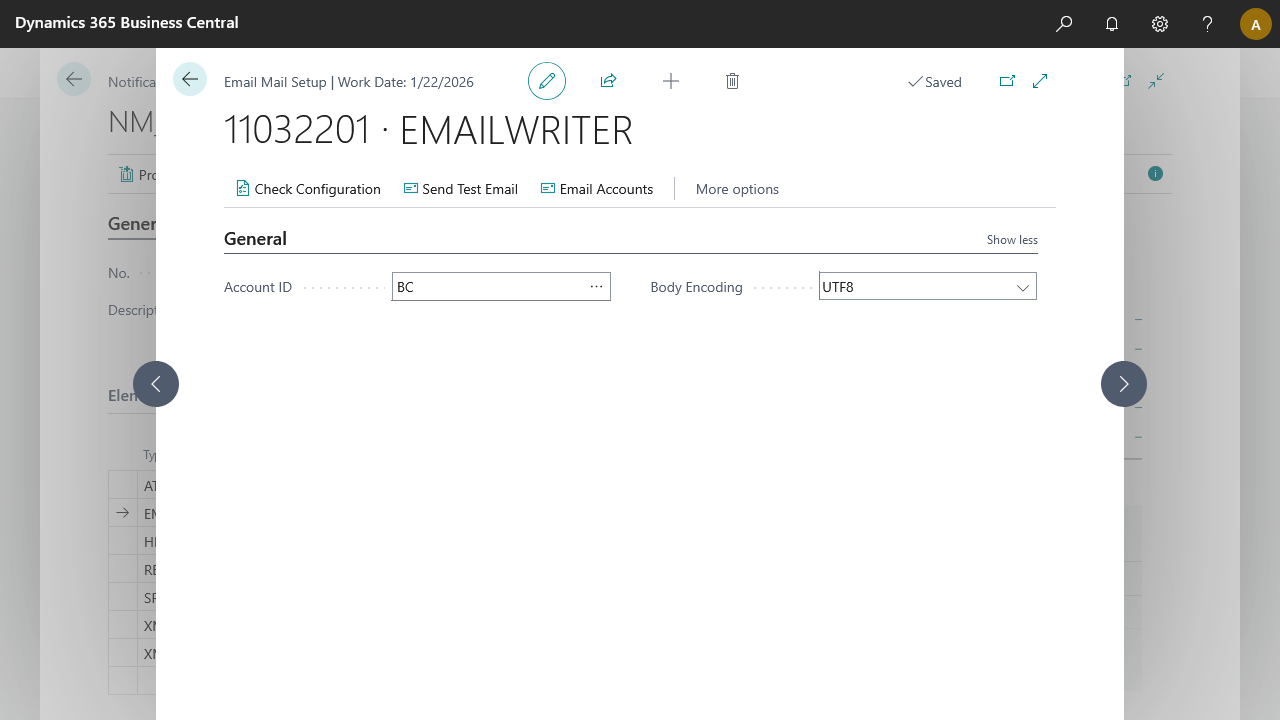Viewport: 1280px width, 720px height.
Task: Go back from Email Mail Setup card
Action: pos(190,79)
